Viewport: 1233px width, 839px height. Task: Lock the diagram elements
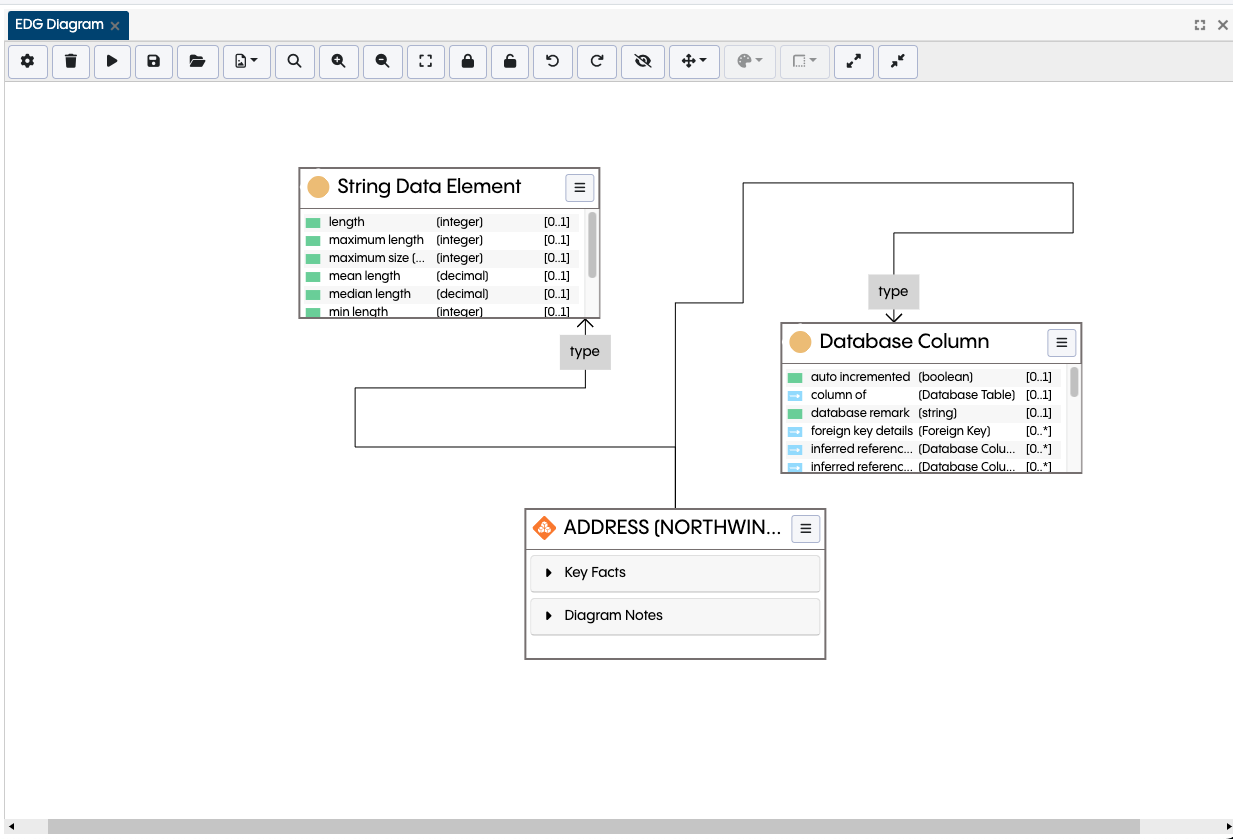467,61
